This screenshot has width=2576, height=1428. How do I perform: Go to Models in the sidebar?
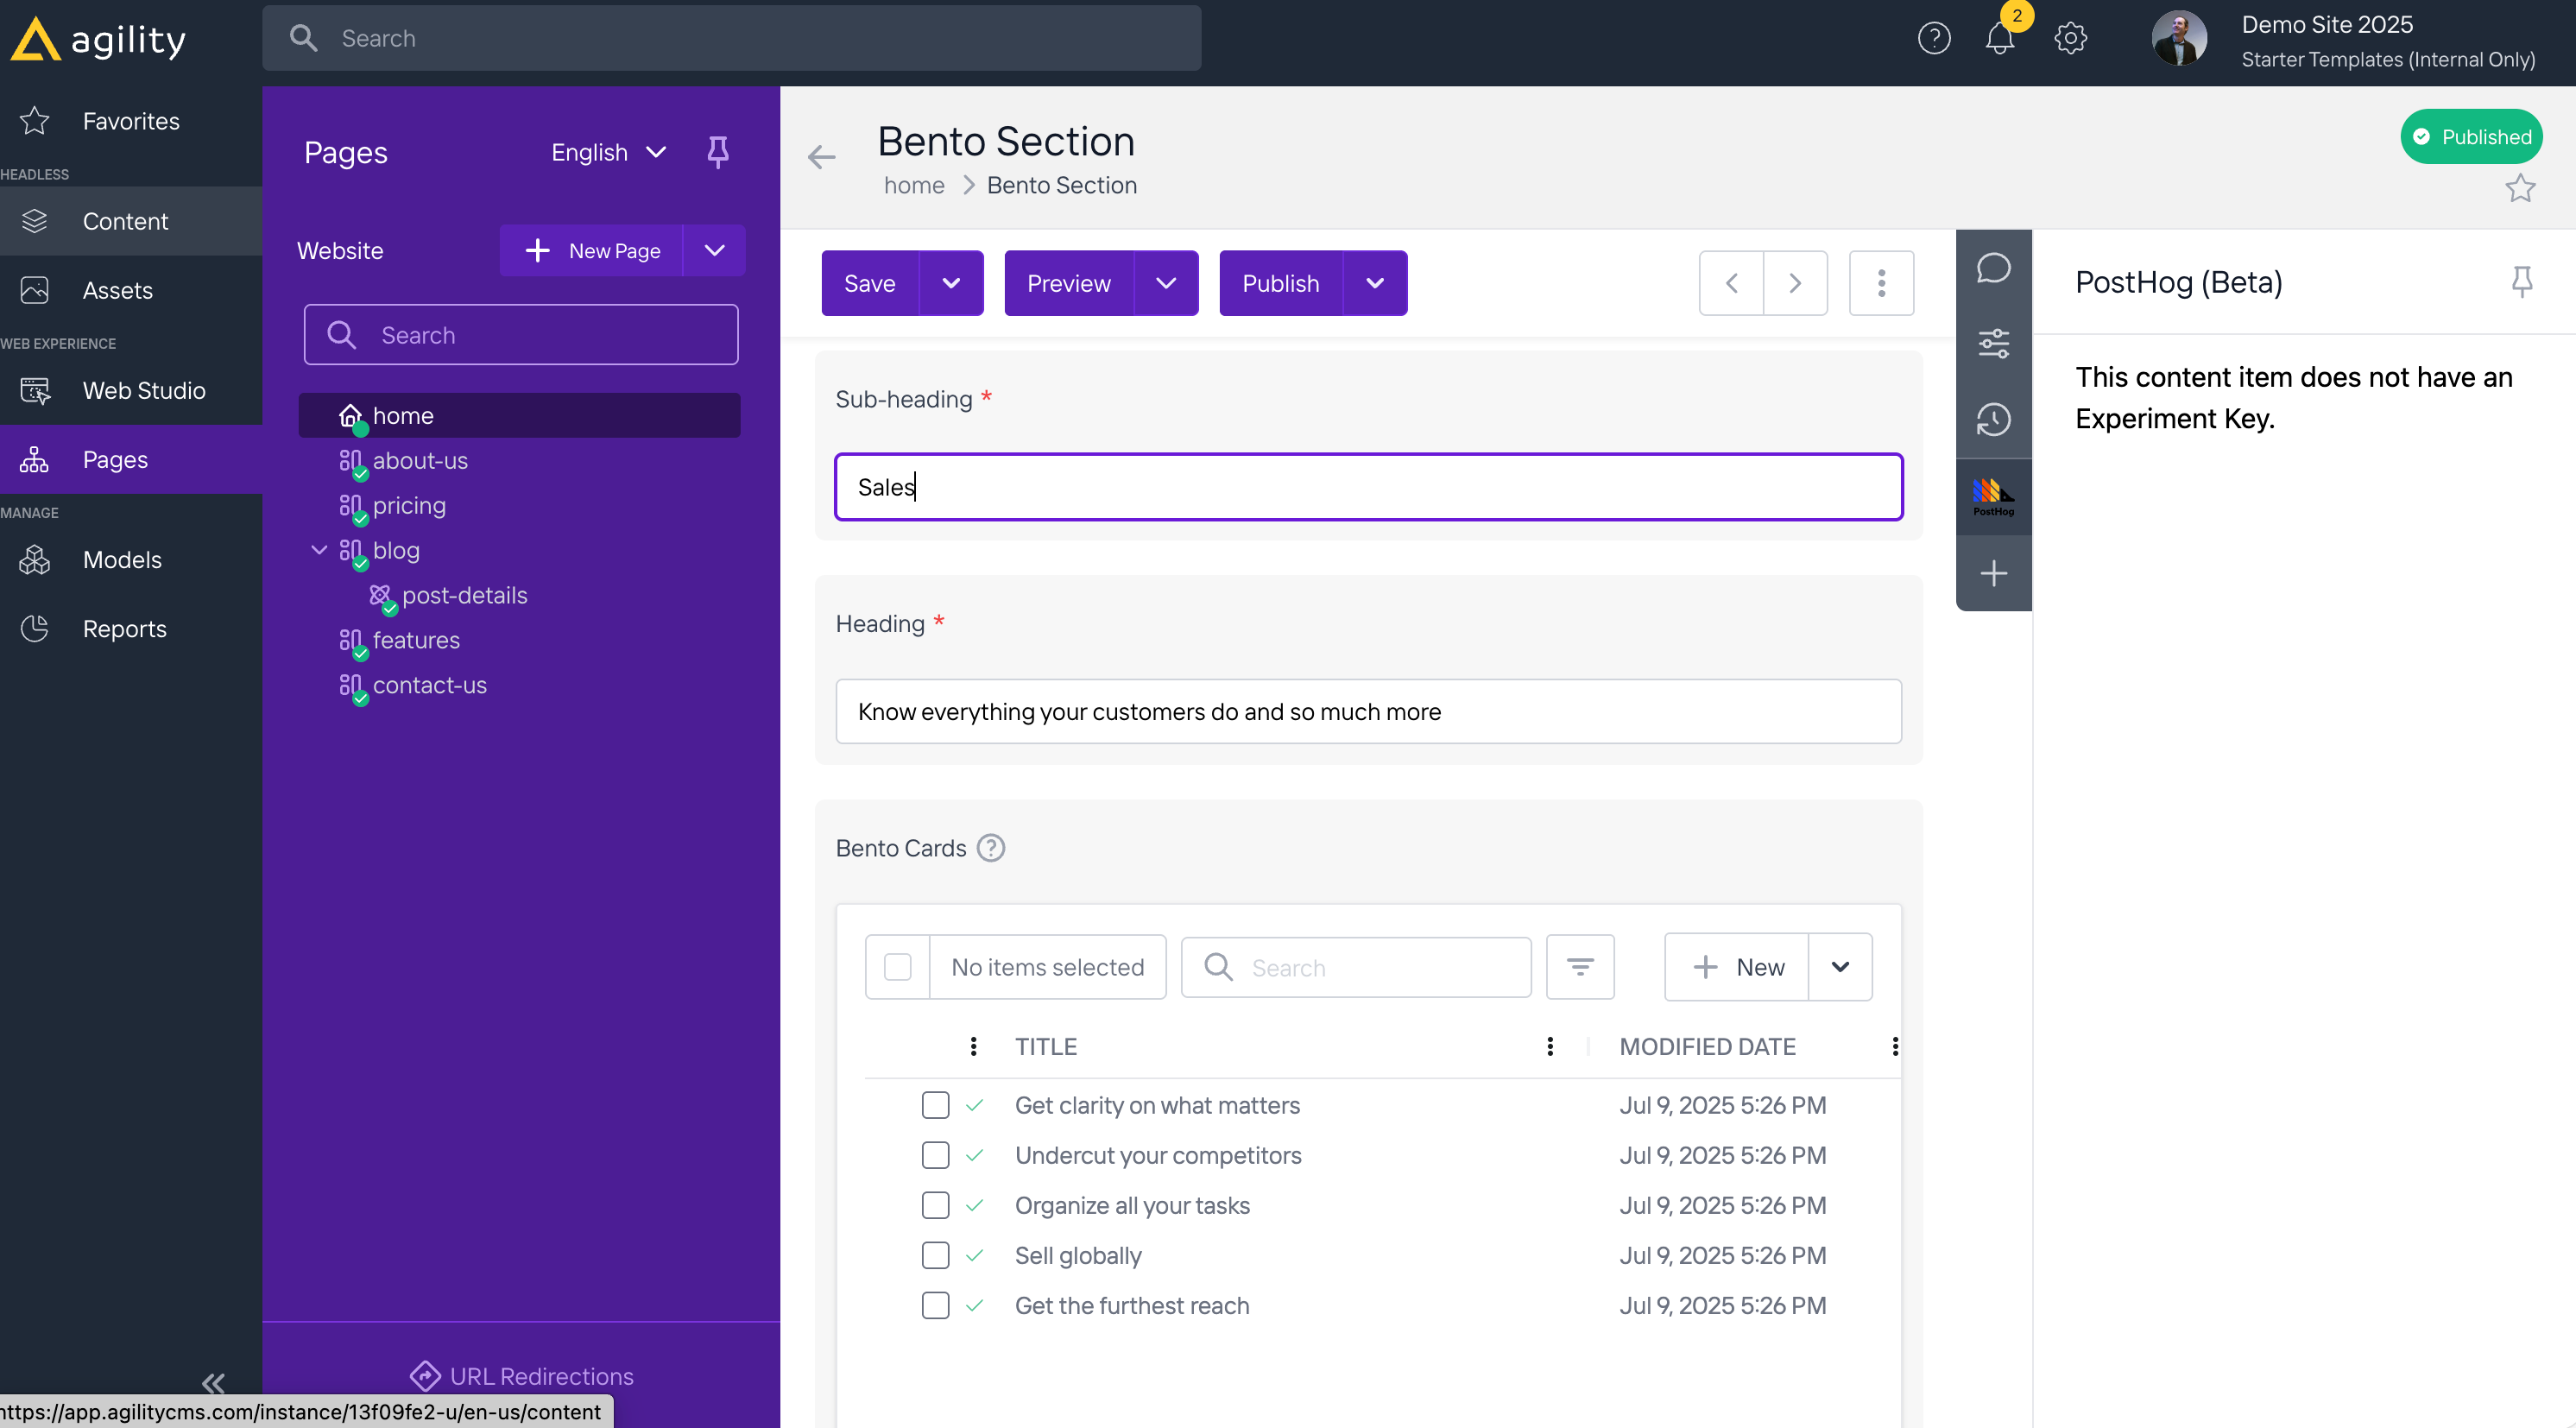(121, 560)
